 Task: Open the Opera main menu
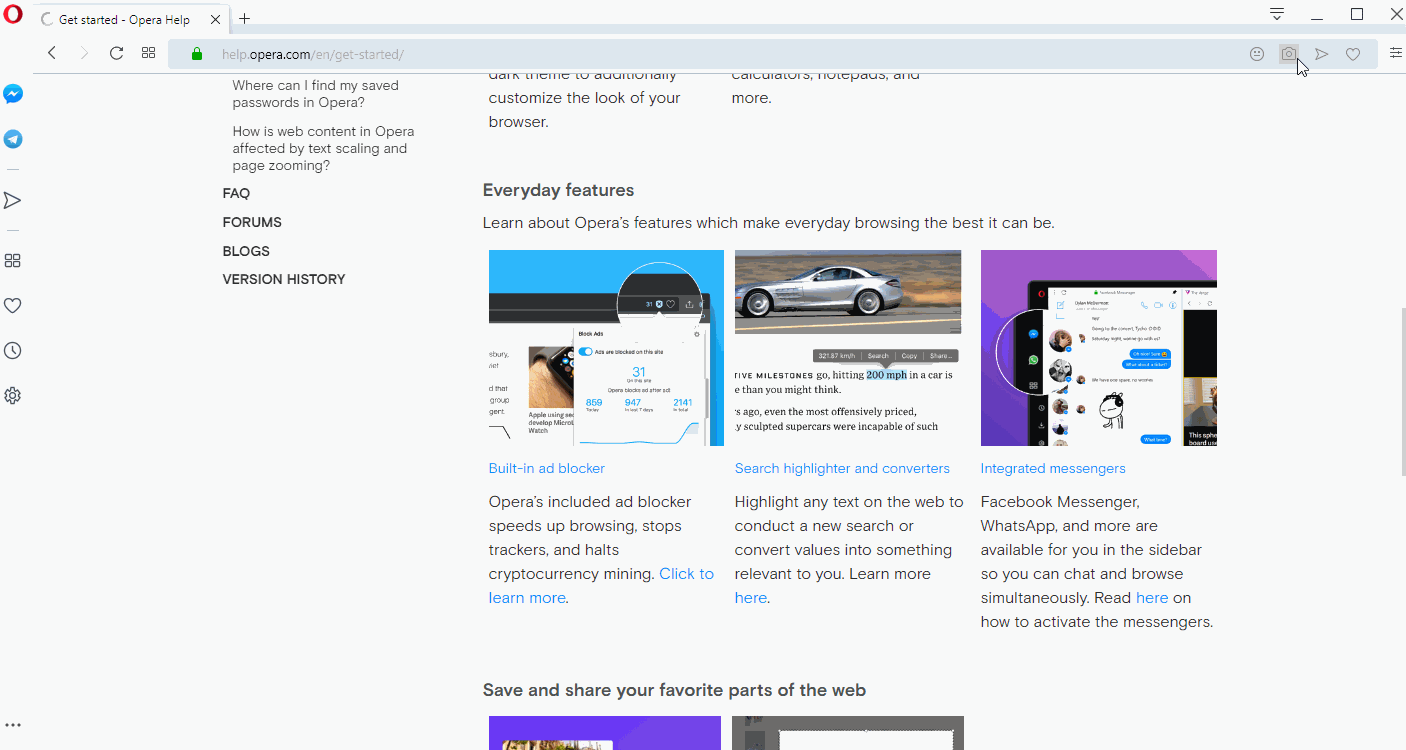[13, 15]
